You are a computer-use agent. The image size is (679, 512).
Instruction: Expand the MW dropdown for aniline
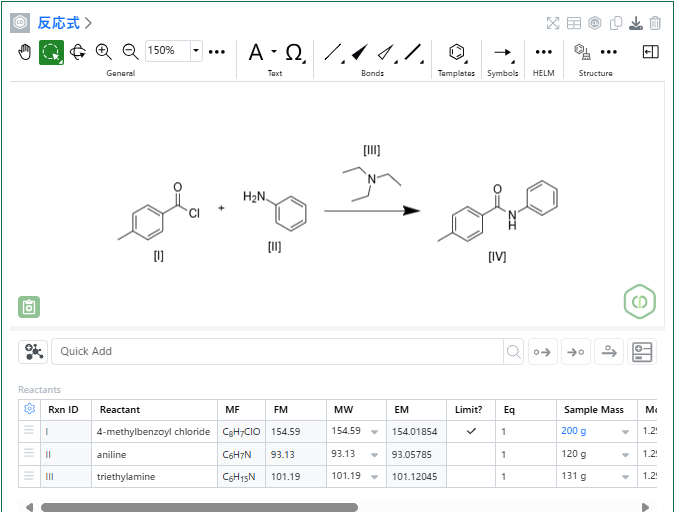[374, 454]
